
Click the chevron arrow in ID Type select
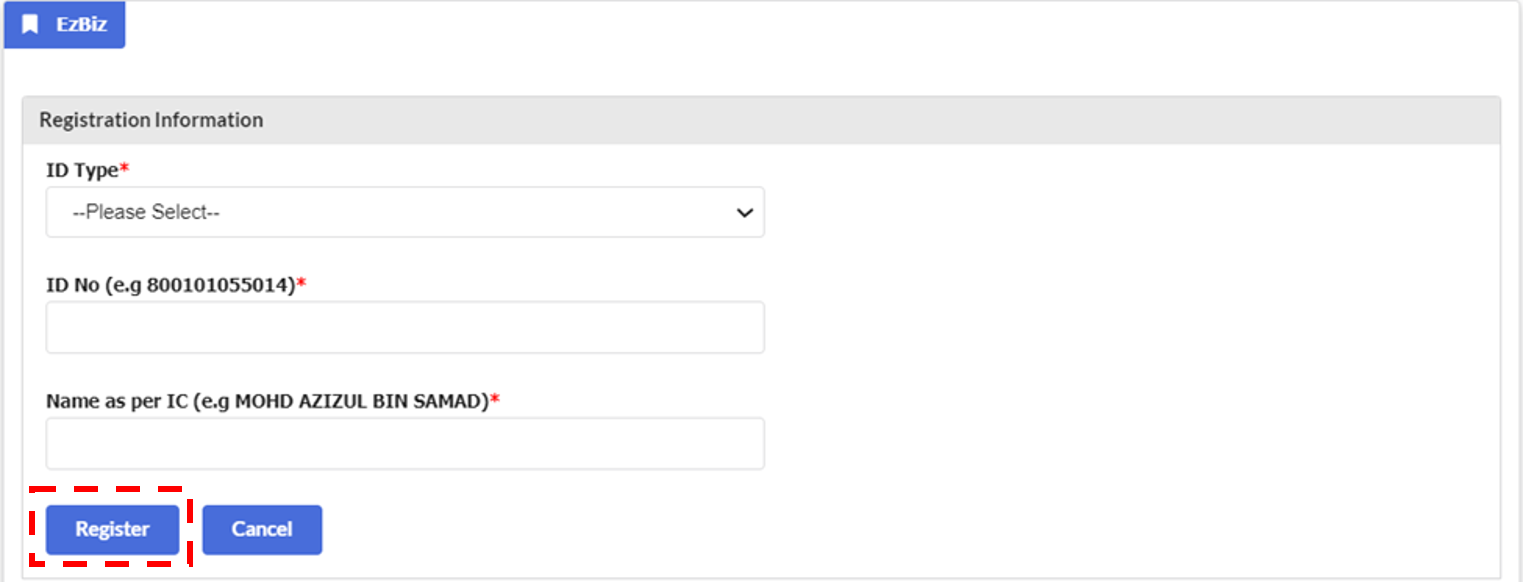click(x=744, y=213)
